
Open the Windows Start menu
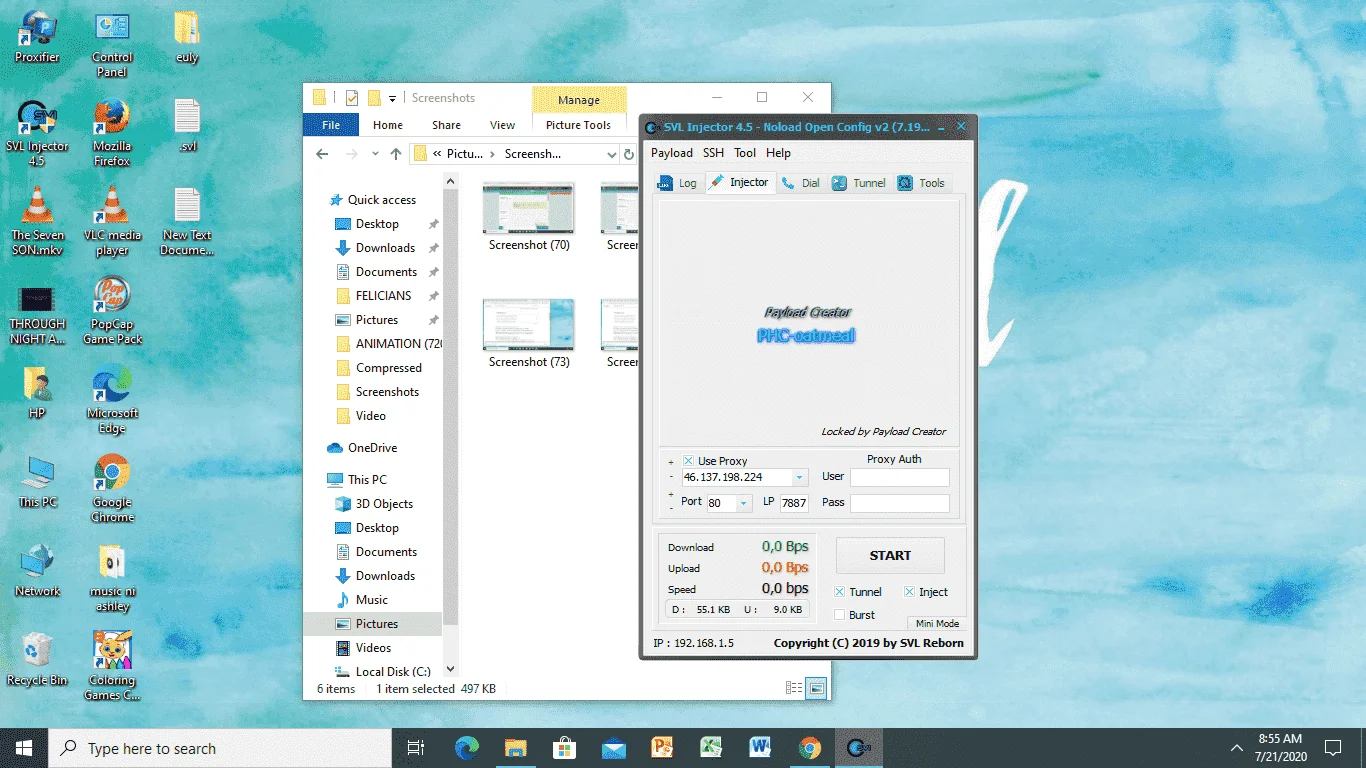point(24,748)
